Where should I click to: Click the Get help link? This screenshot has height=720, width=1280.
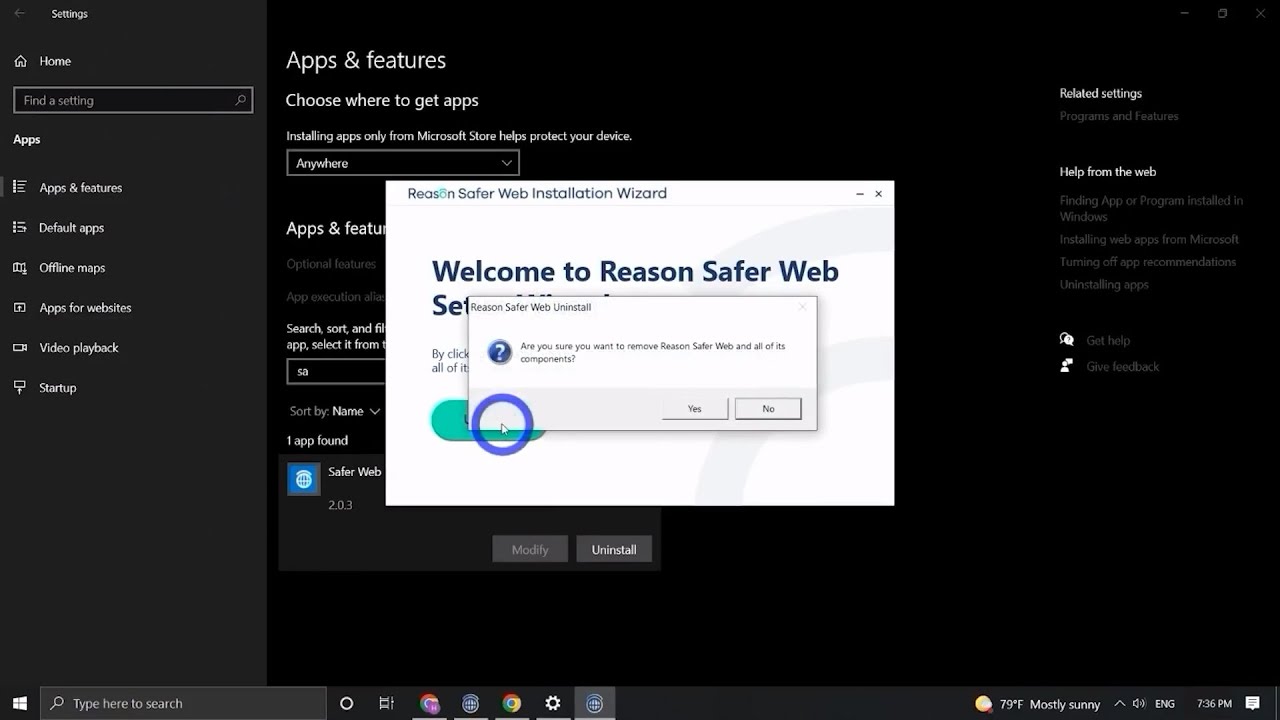click(1108, 341)
